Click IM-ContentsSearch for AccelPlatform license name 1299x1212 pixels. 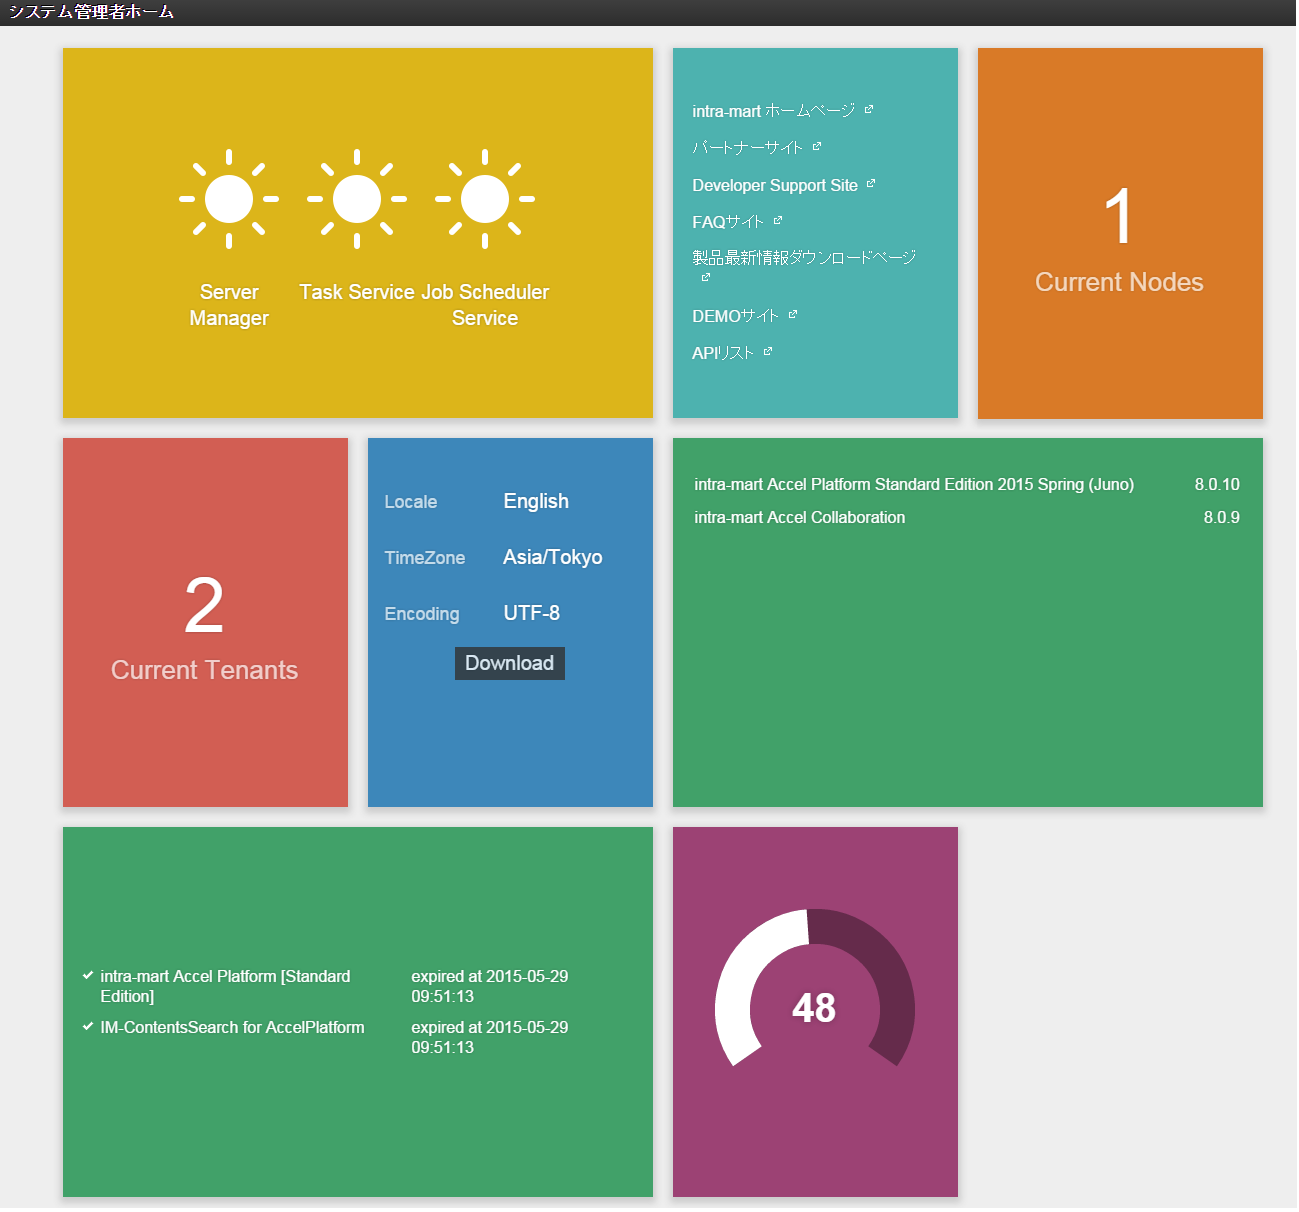pos(232,1027)
